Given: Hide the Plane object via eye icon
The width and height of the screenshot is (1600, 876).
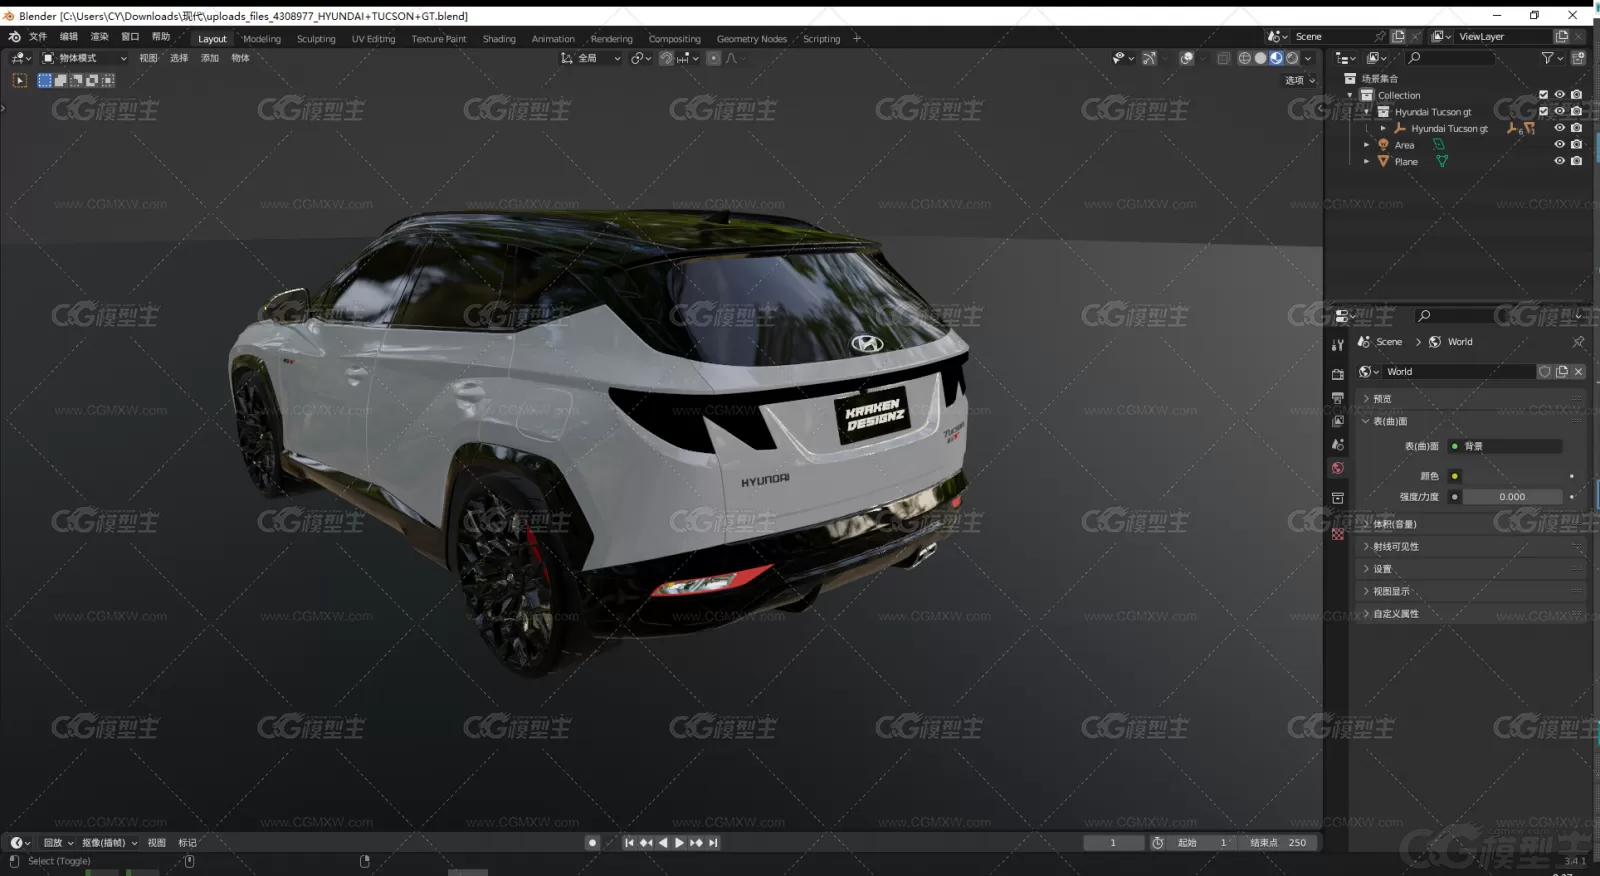Looking at the screenshot, I should pyautogui.click(x=1559, y=161).
